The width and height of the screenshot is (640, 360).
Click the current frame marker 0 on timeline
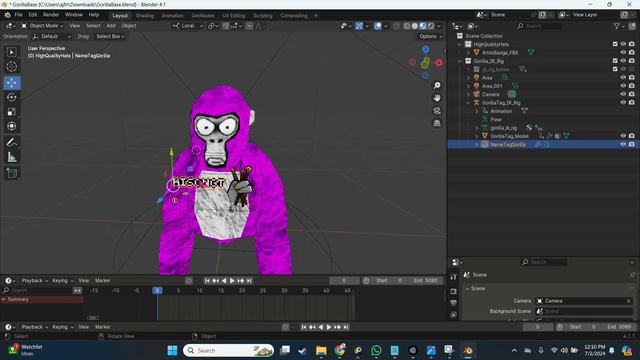pos(158,290)
